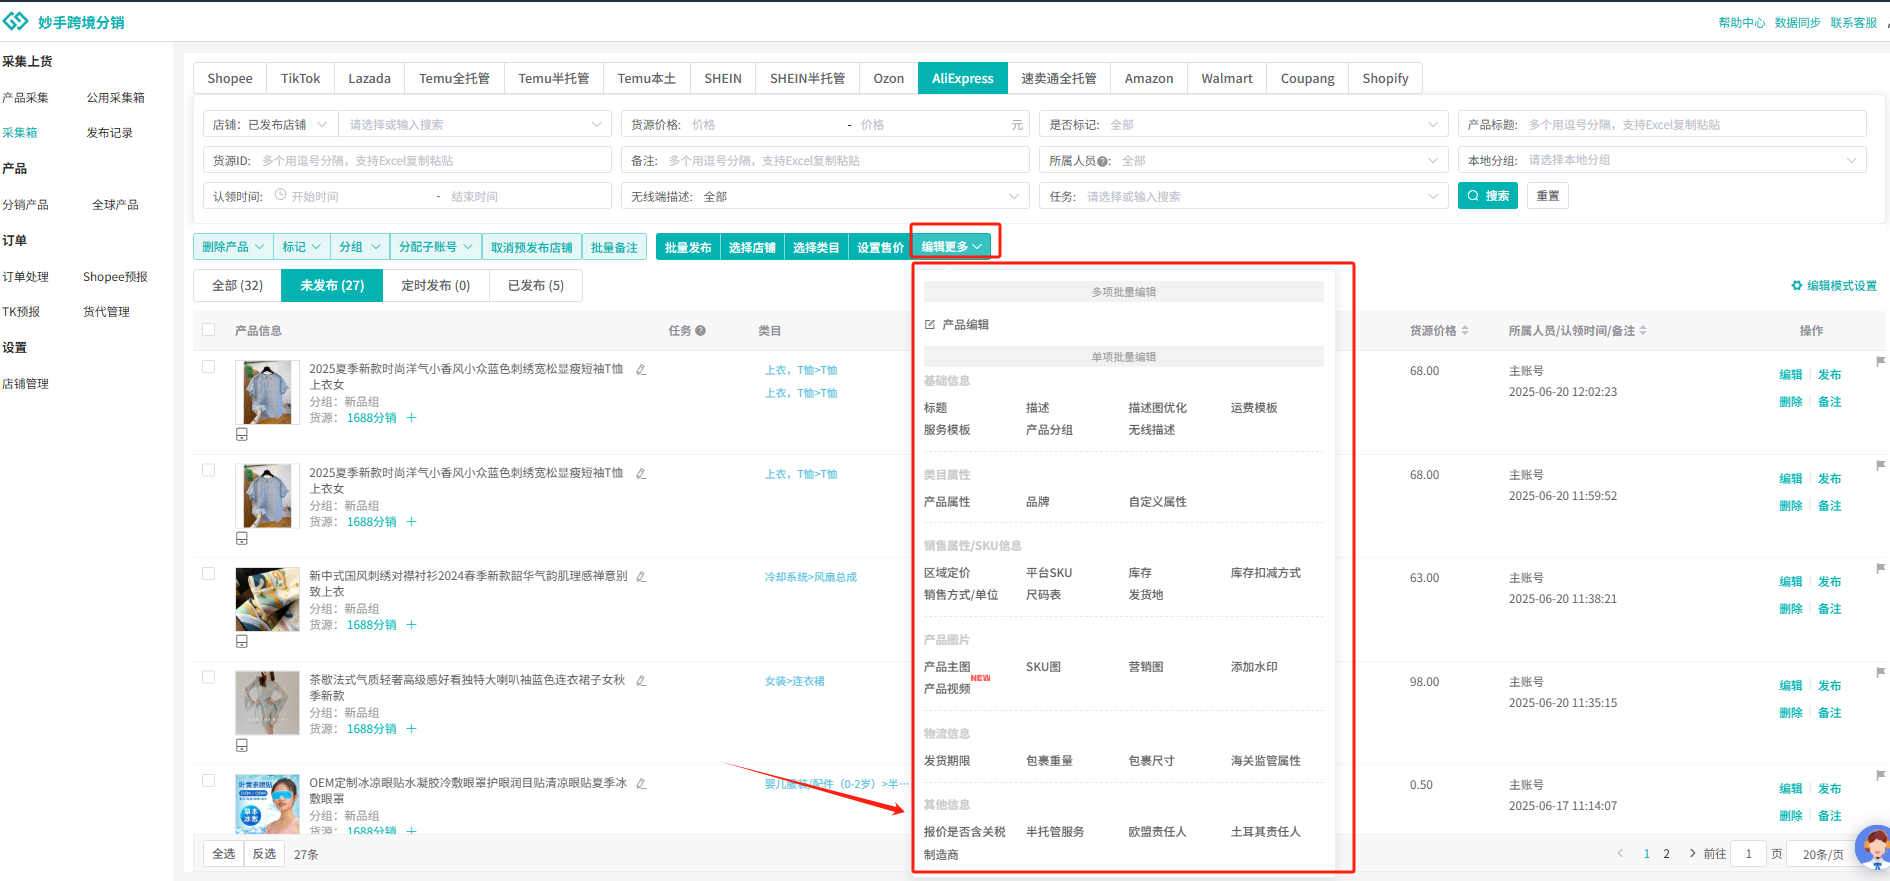Select the 全部 (32) tab
This screenshot has height=881, width=1890.
point(237,286)
